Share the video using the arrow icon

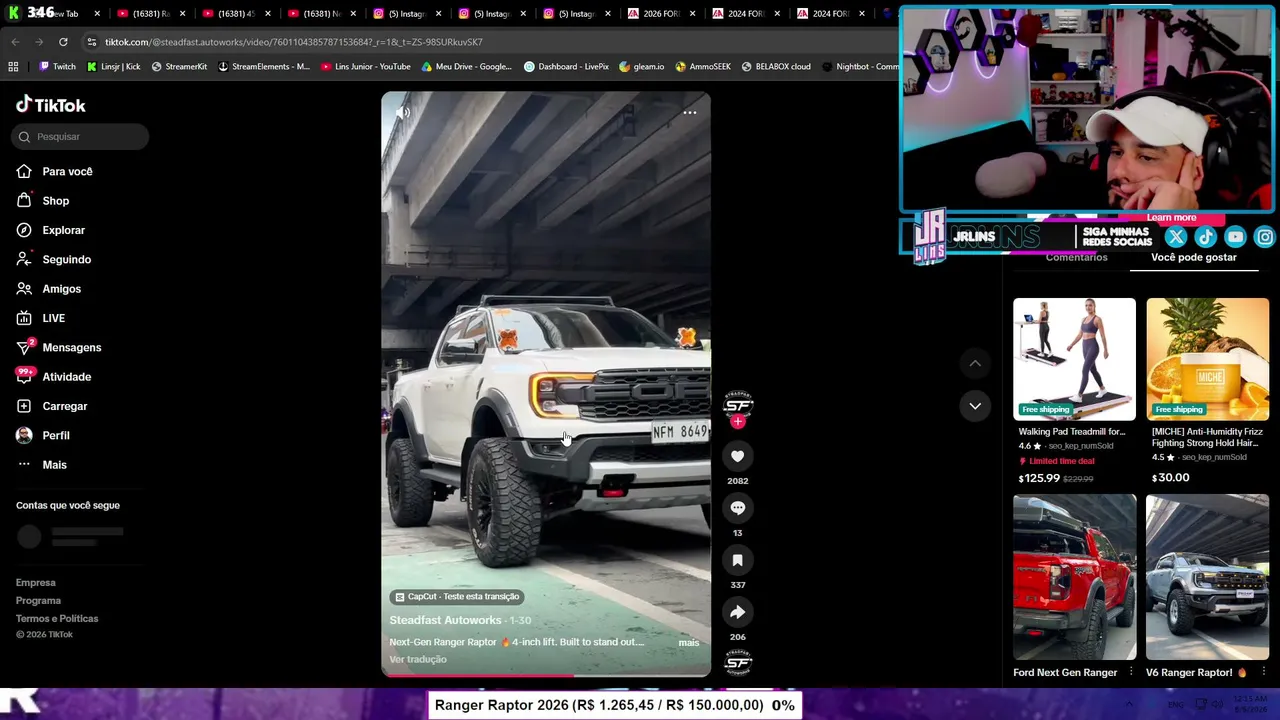click(x=737, y=612)
